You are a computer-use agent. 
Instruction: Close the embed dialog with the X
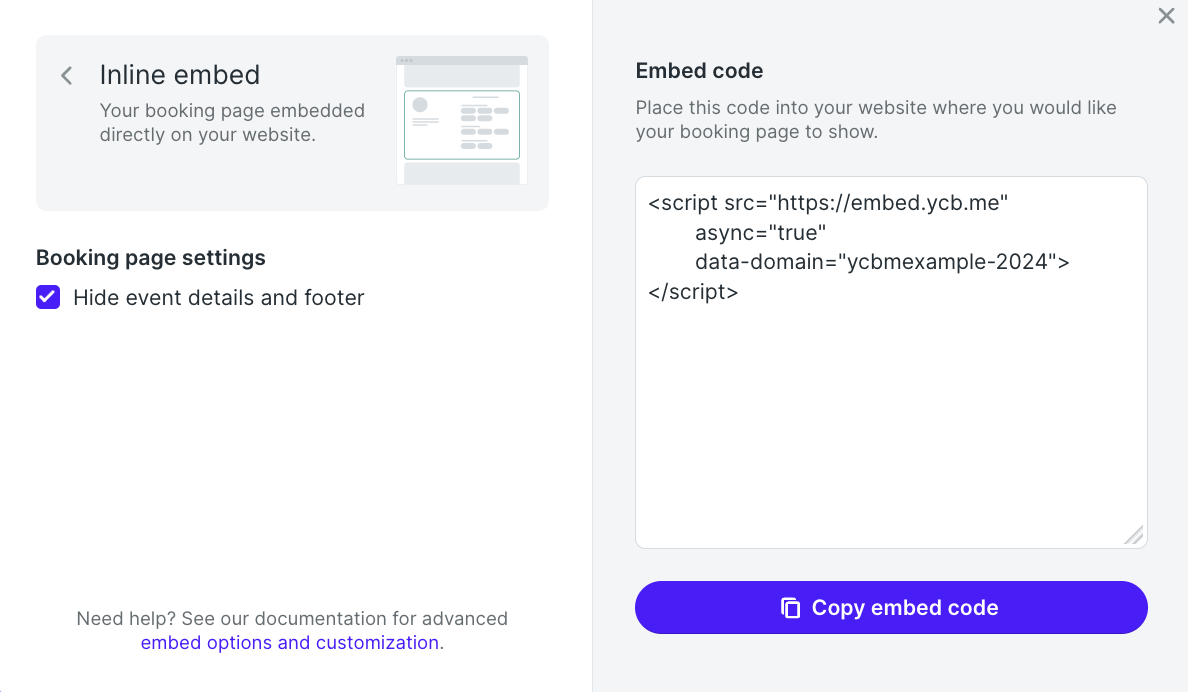[1166, 16]
